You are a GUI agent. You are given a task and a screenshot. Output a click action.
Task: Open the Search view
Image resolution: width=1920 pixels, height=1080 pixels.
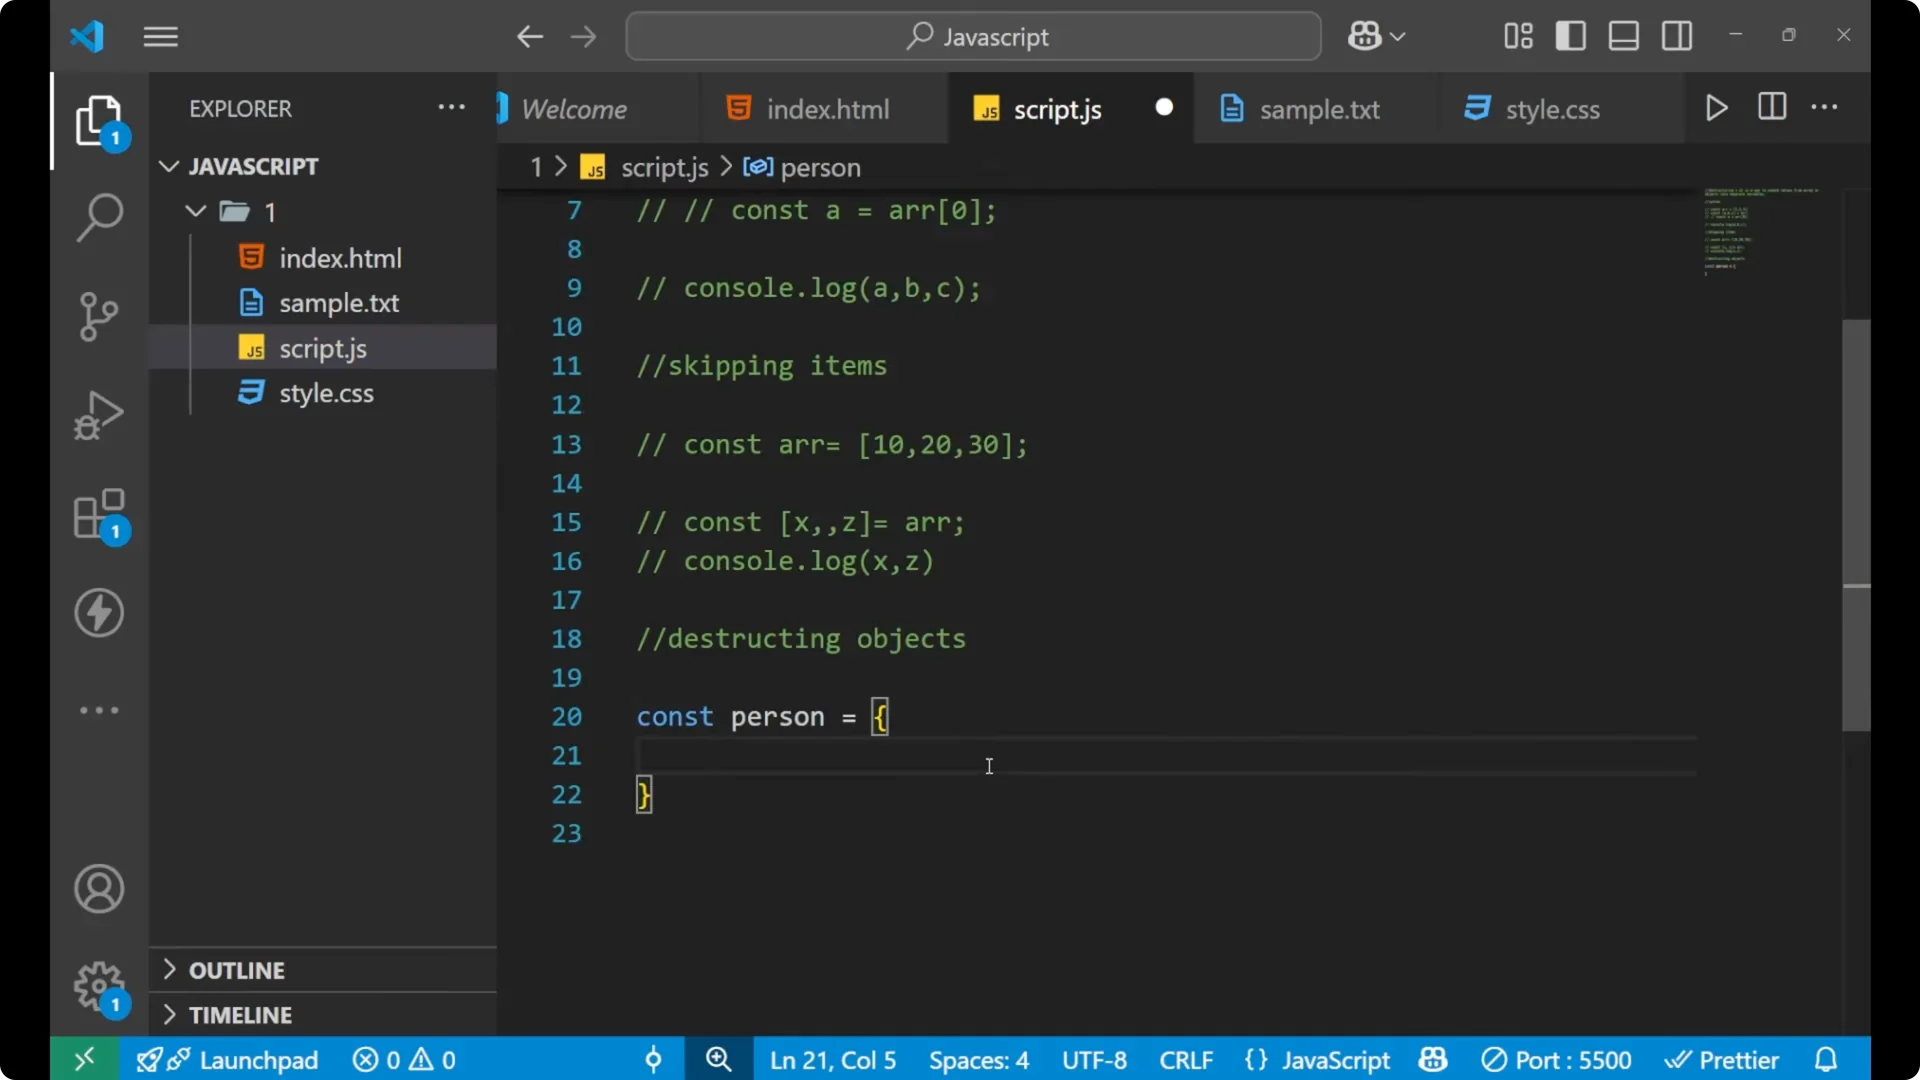tap(99, 217)
